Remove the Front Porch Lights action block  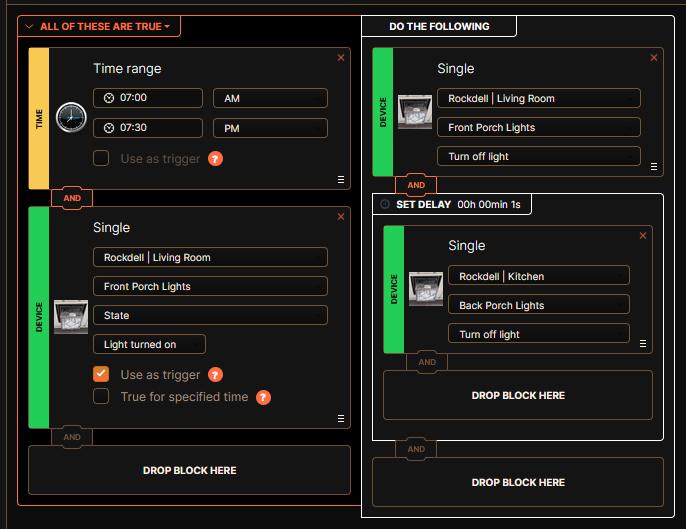pos(654,58)
